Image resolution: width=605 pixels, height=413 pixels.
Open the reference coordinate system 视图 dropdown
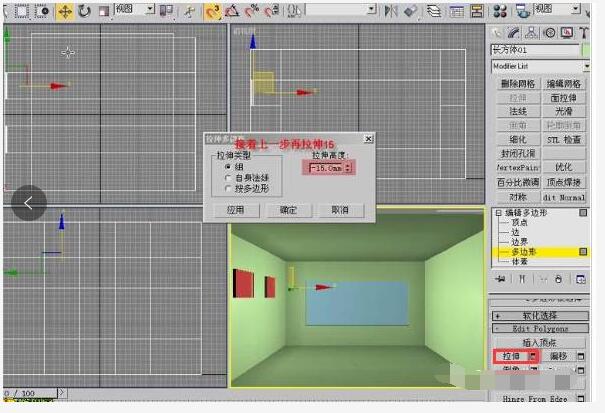(x=150, y=9)
